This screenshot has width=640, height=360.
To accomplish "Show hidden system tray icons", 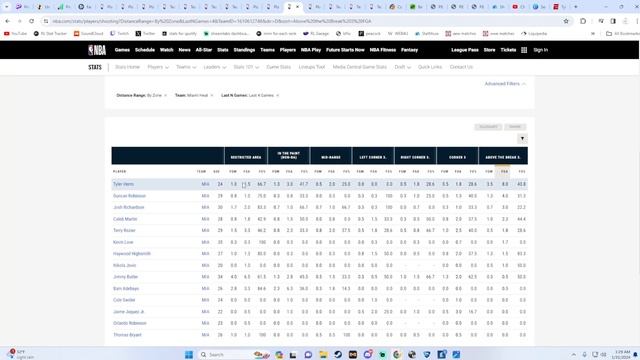I will point(573,354).
